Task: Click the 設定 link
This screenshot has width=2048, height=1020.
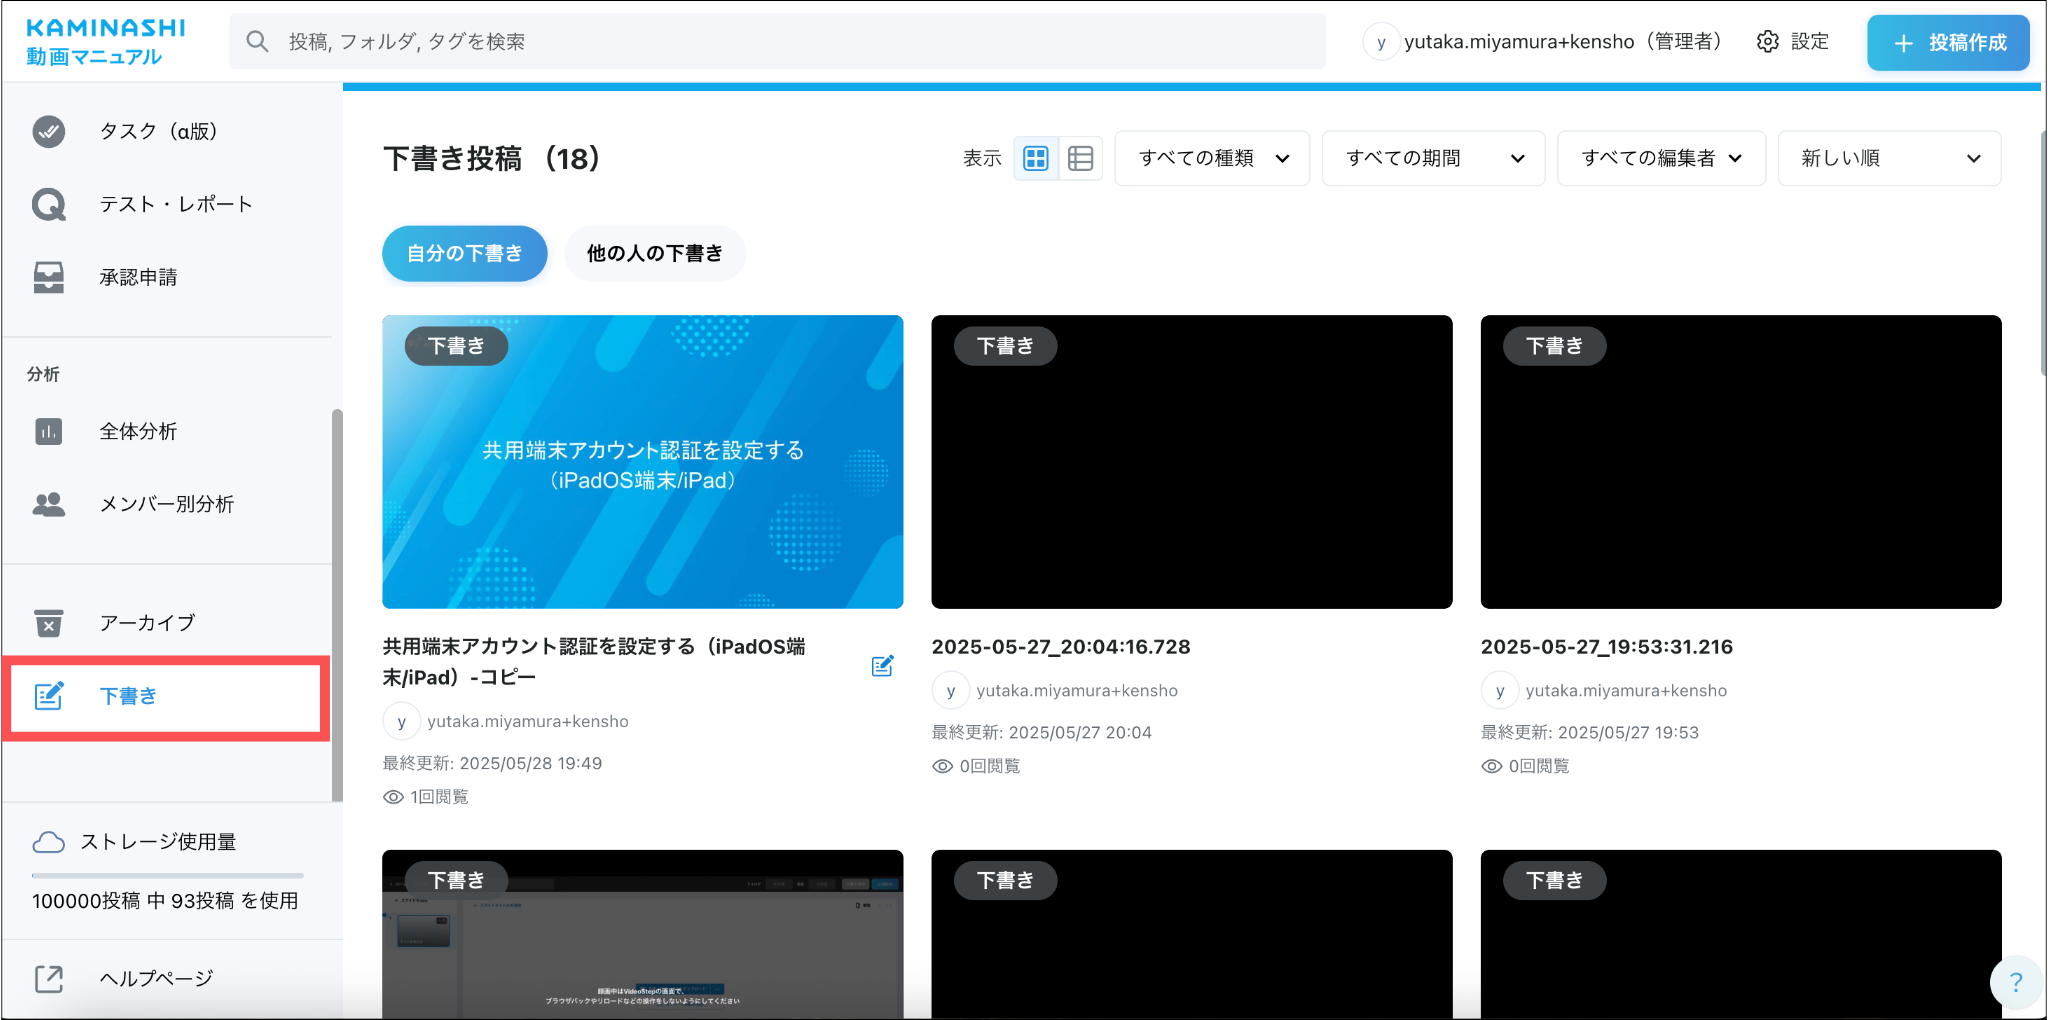Action: (x=1793, y=41)
